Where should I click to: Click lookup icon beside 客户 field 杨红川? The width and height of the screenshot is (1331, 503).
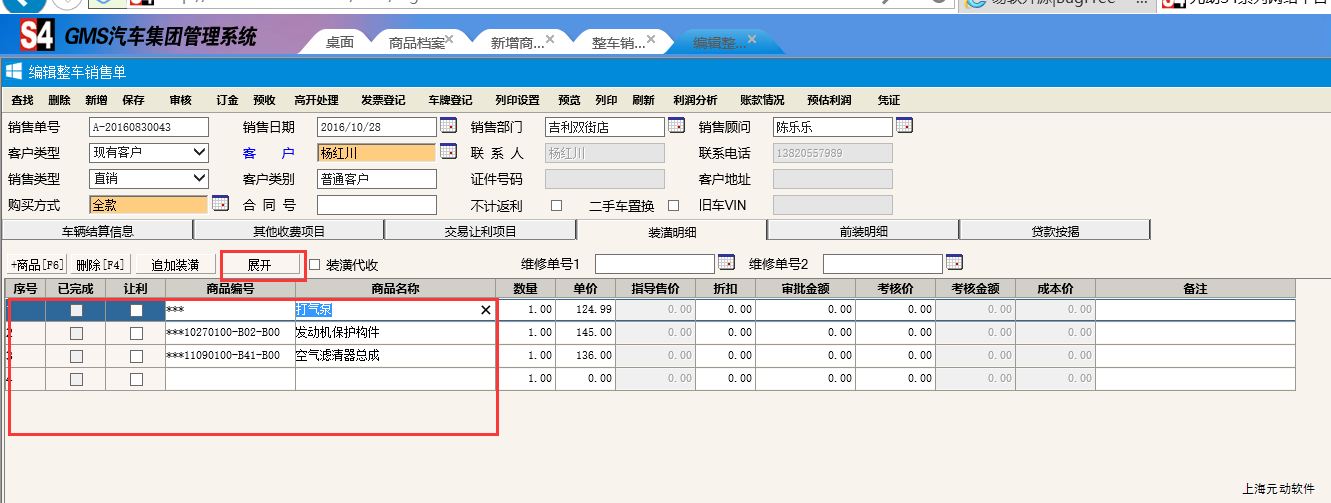448,152
